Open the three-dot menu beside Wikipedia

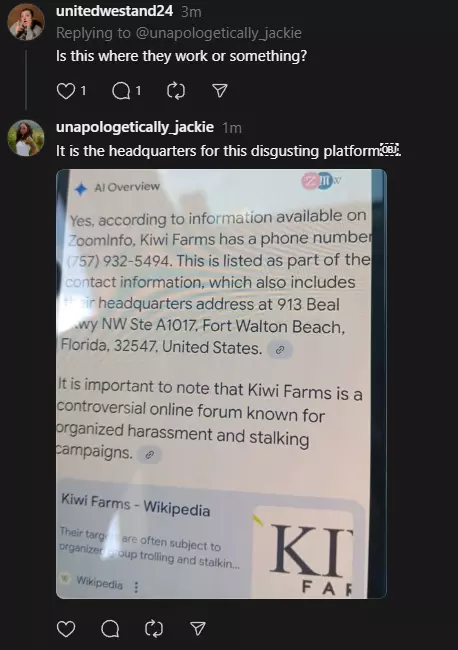136,587
